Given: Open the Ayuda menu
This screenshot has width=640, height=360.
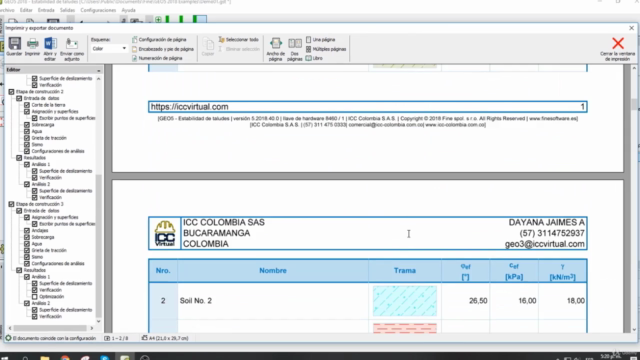Looking at the screenshot, I should tap(129, 10).
